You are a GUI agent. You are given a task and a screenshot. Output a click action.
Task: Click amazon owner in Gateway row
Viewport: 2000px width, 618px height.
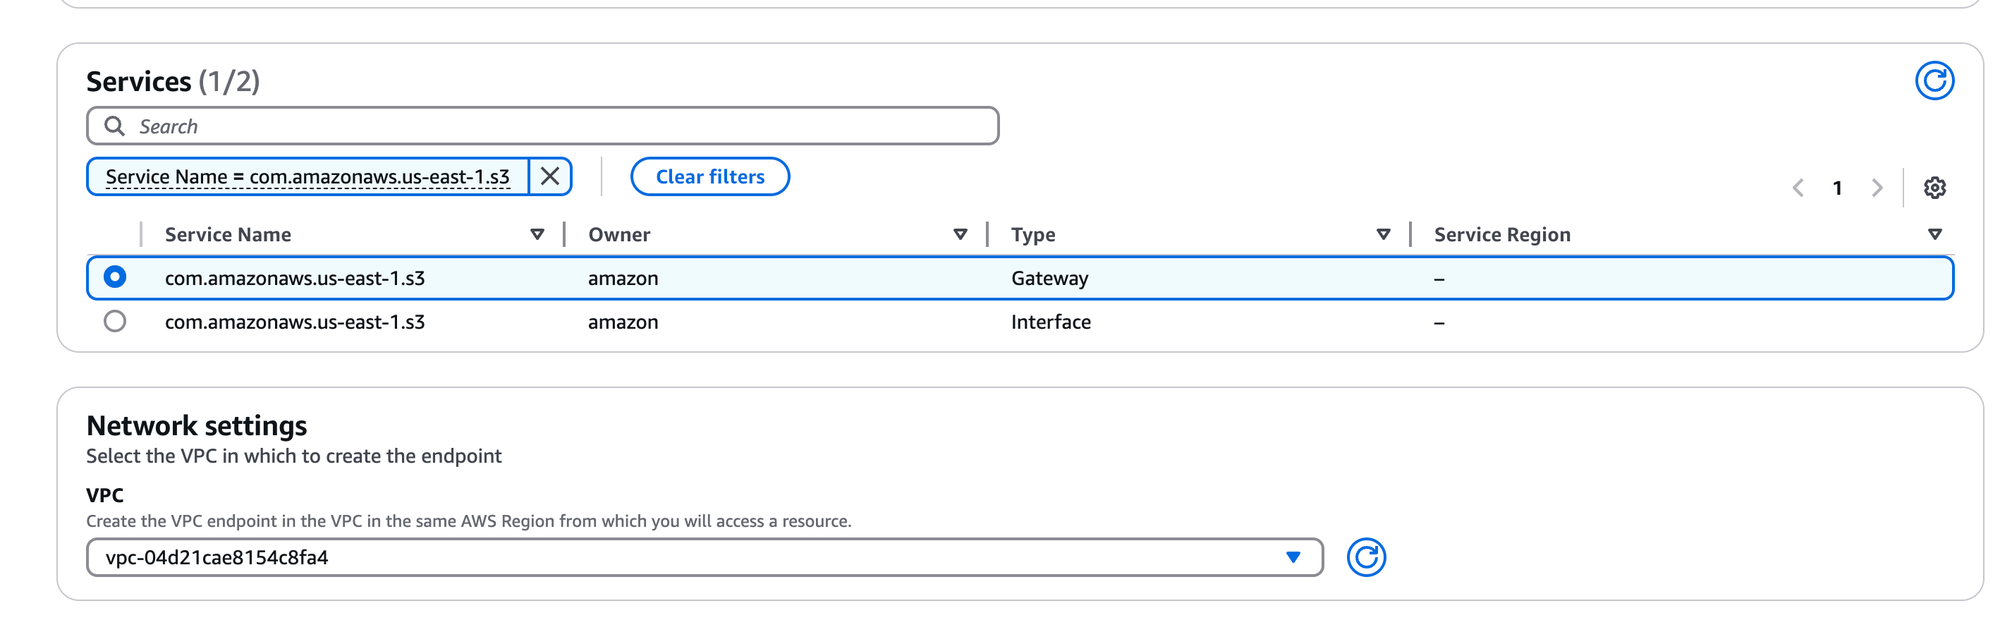coord(623,278)
